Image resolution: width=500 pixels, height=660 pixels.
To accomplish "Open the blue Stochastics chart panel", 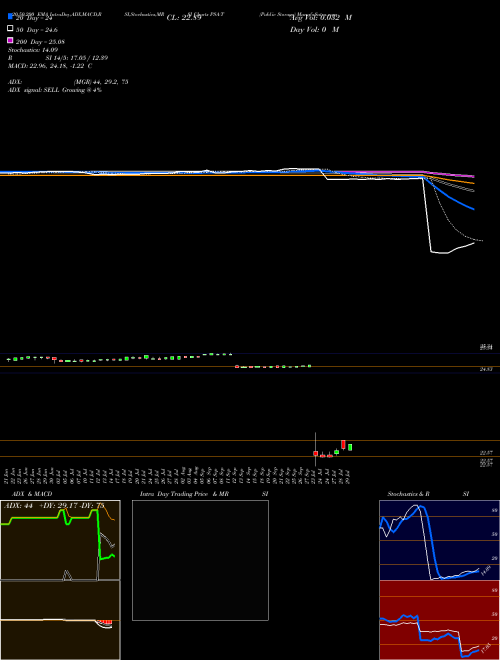I will (439, 540).
